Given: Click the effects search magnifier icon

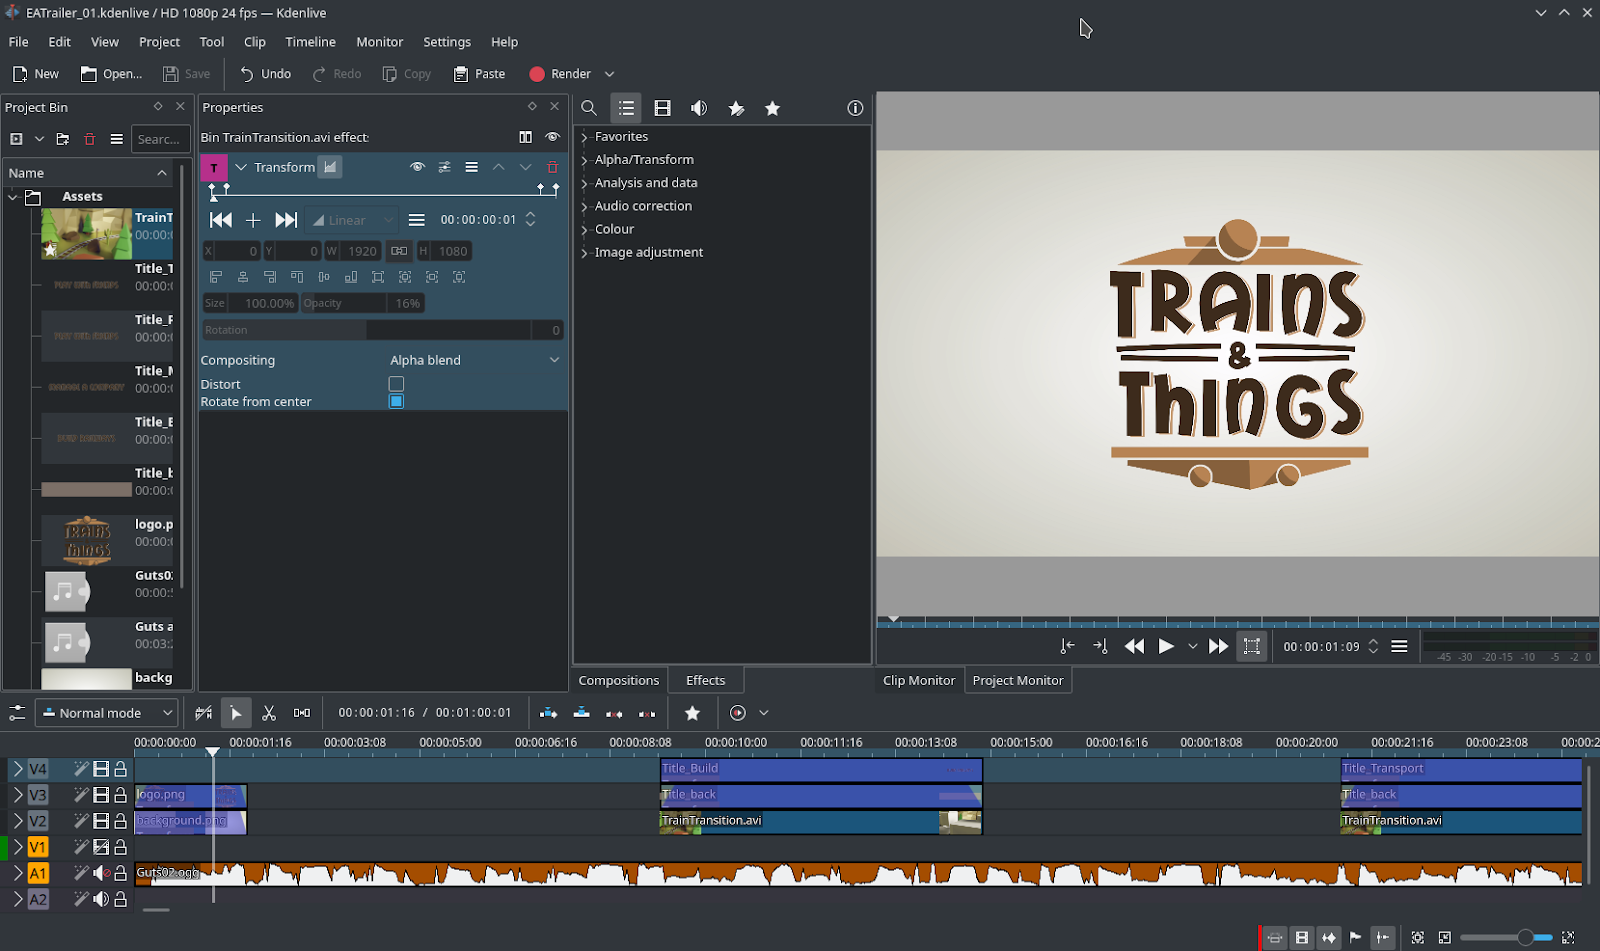Looking at the screenshot, I should pos(589,108).
